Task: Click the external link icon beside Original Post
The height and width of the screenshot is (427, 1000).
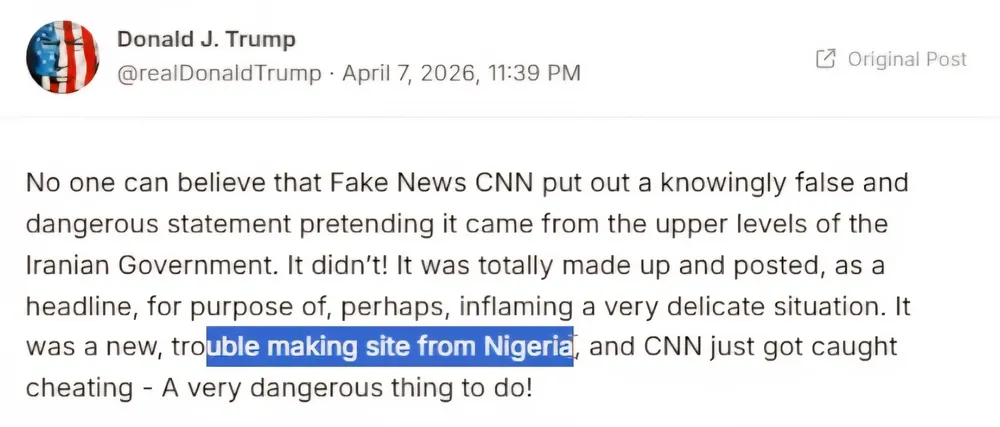Action: click(x=826, y=59)
